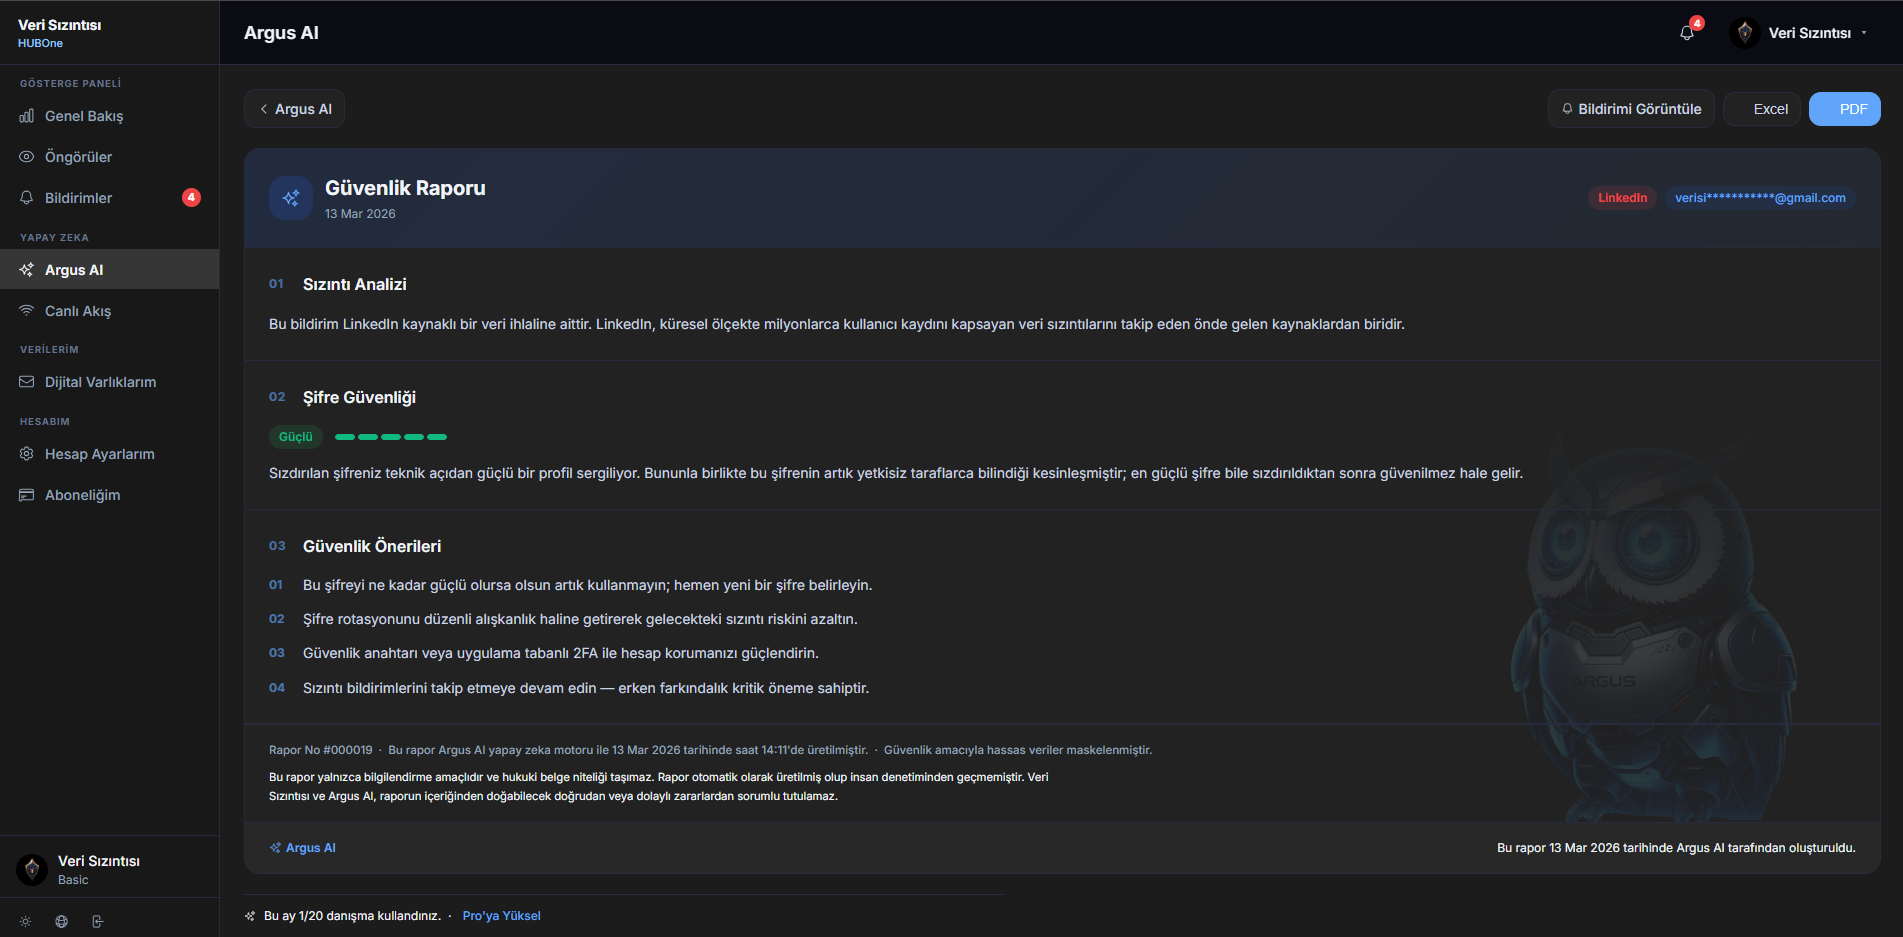1903x937 pixels.
Task: Toggle the light theme sun icon
Action: click(26, 922)
